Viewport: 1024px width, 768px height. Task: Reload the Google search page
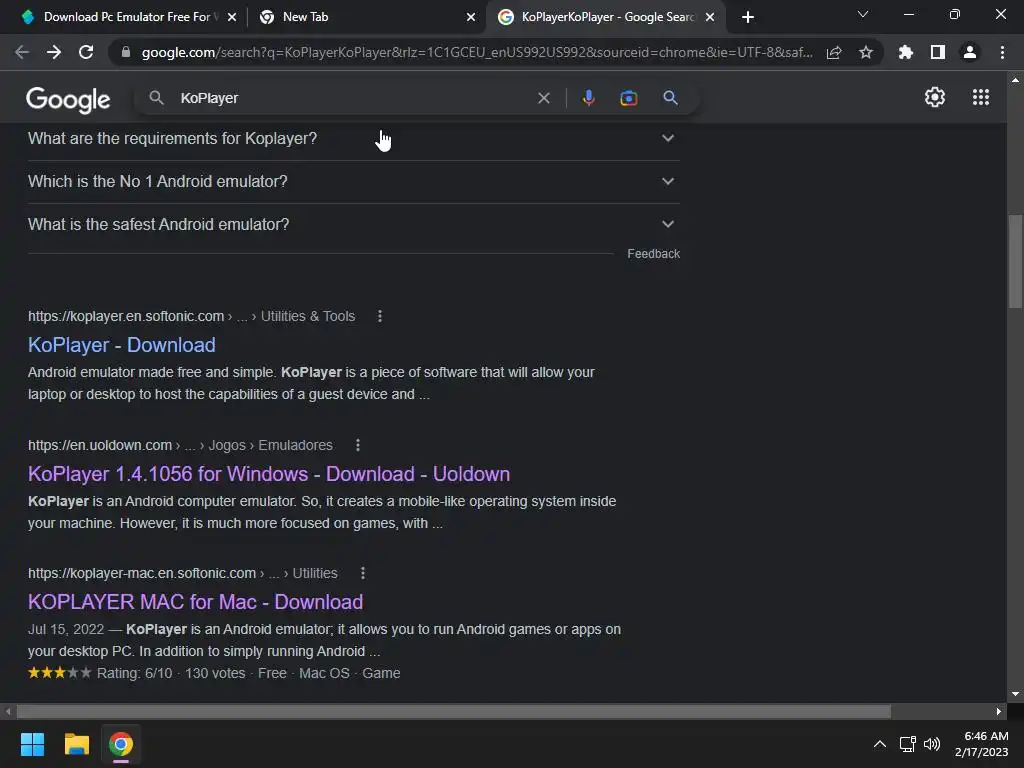86,52
